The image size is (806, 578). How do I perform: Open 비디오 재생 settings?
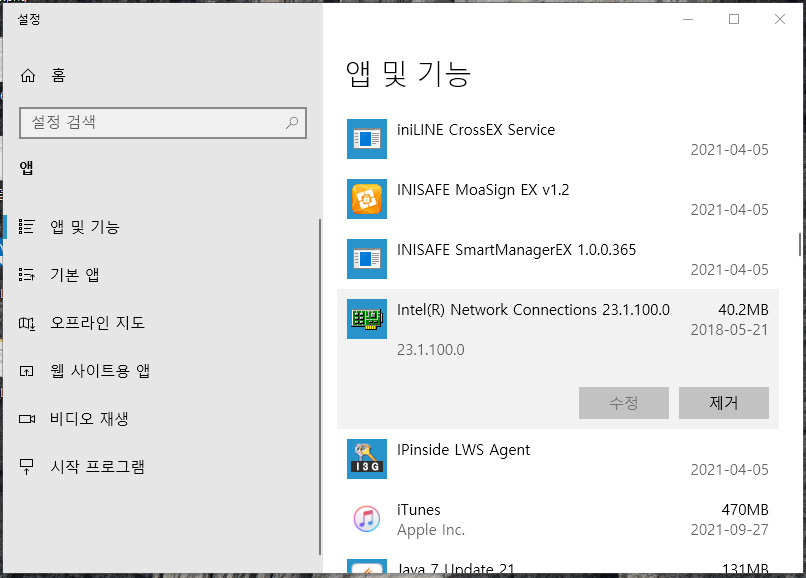coord(161,419)
